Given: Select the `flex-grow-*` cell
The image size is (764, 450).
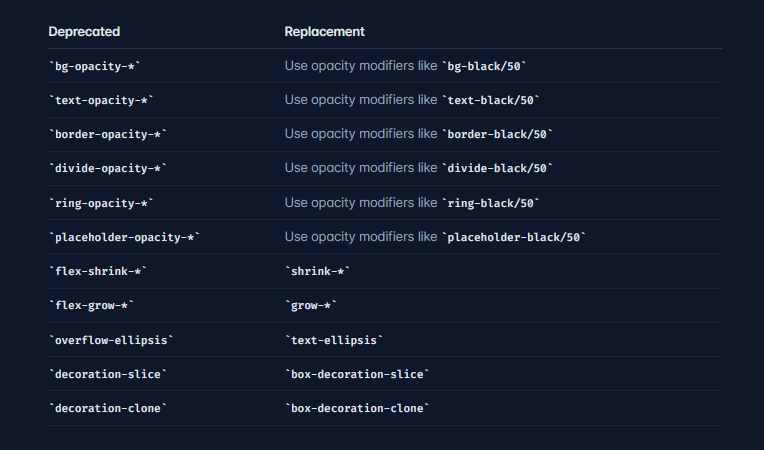Looking at the screenshot, I should [94, 305].
